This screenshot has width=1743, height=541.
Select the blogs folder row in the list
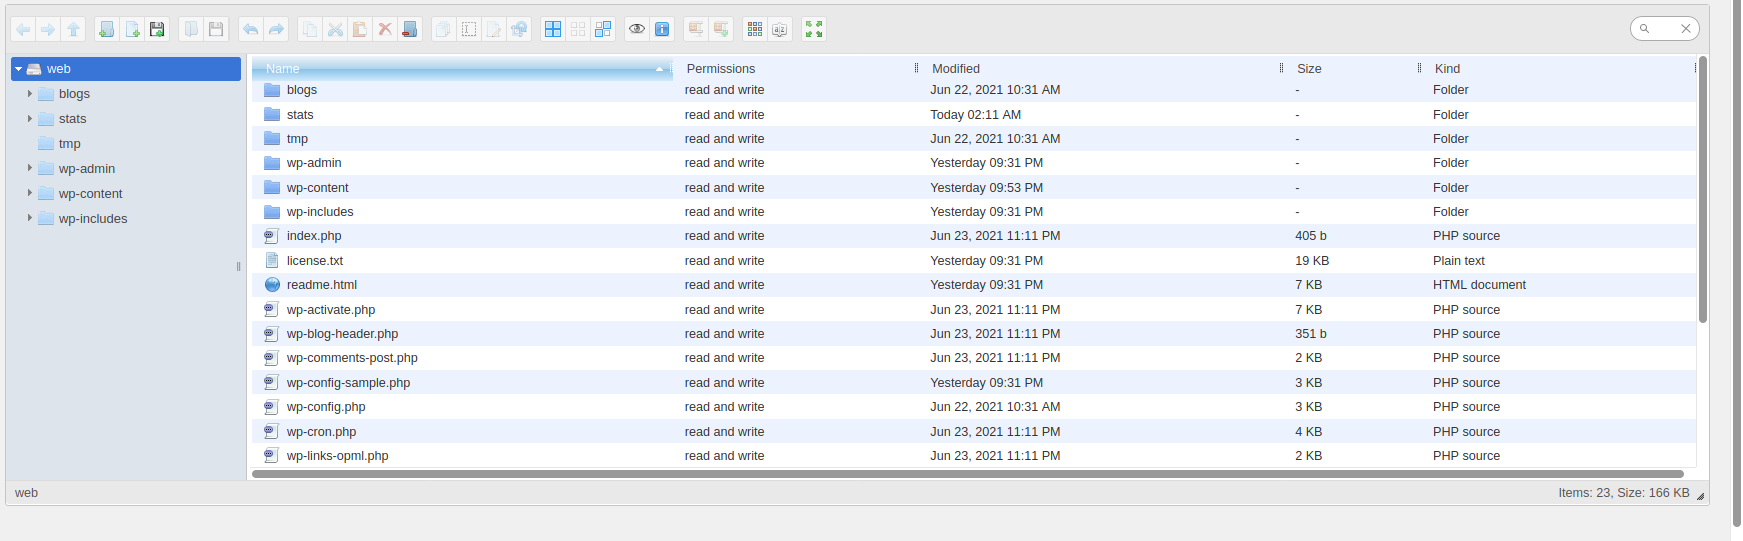974,90
